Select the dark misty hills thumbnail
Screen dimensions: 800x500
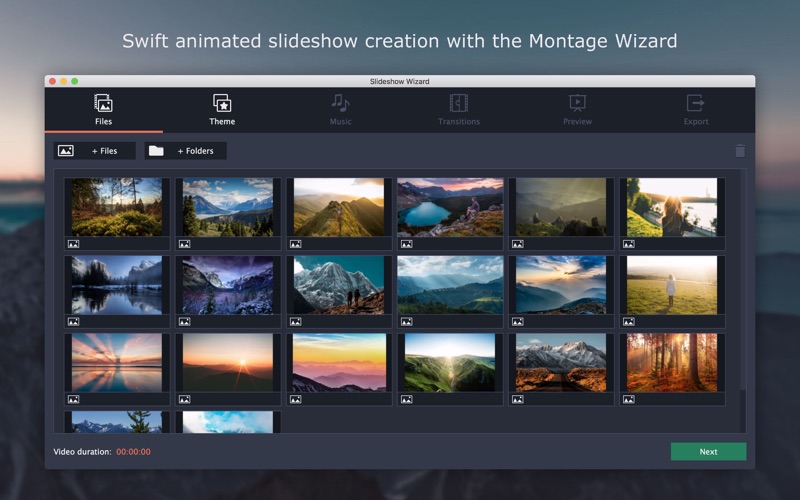(561, 207)
